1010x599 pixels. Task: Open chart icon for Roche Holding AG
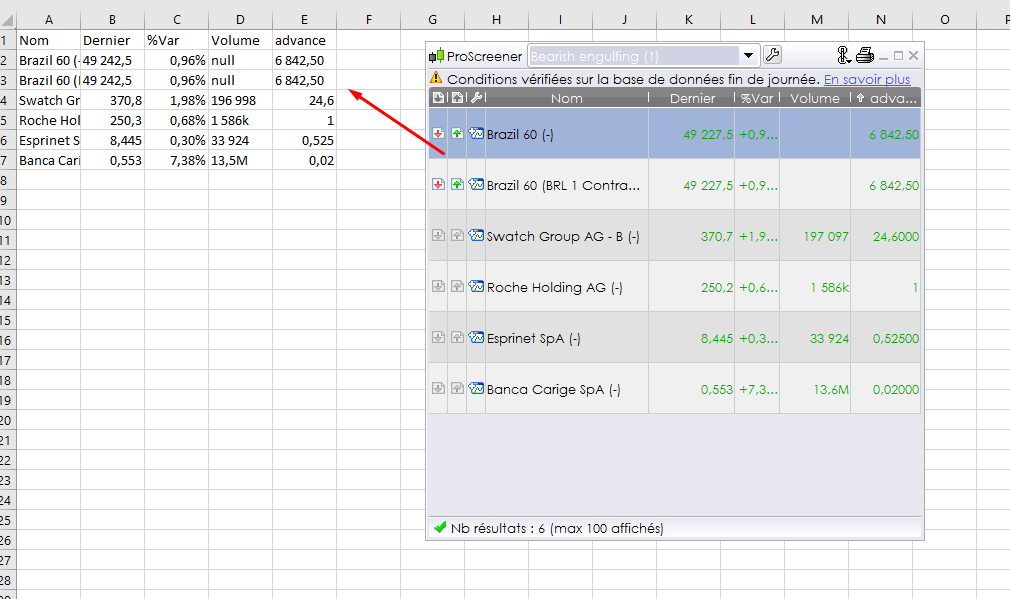pyautogui.click(x=476, y=286)
